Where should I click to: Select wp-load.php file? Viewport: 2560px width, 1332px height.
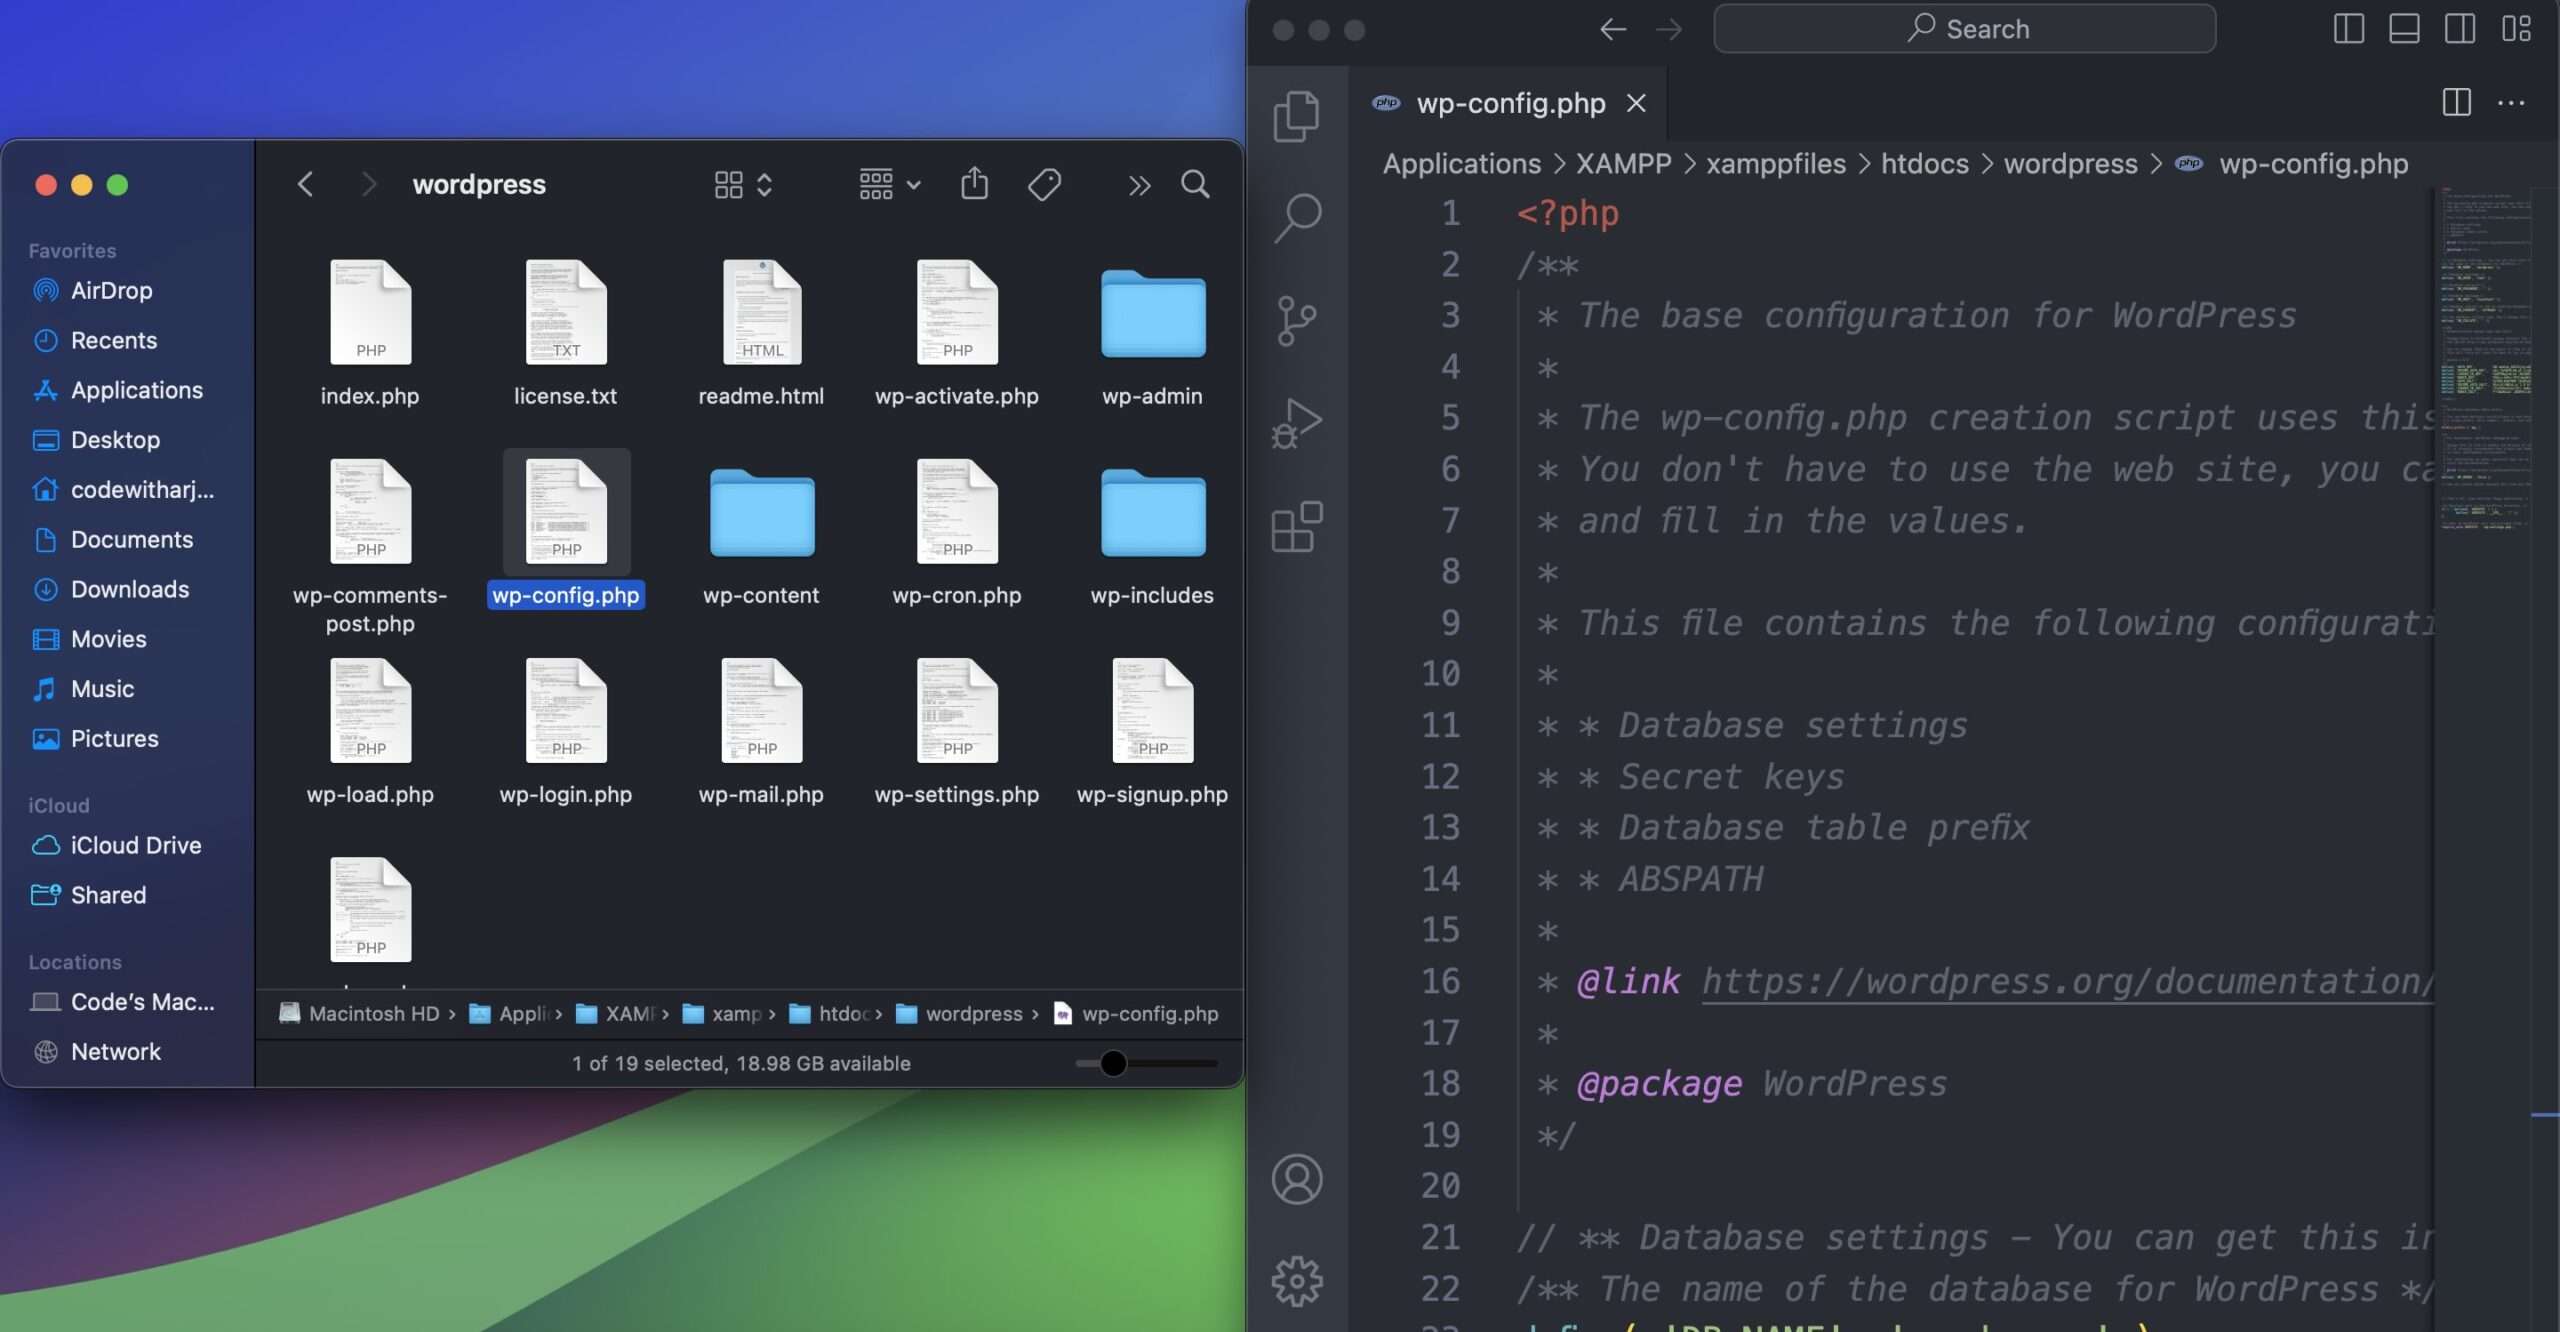370,733
